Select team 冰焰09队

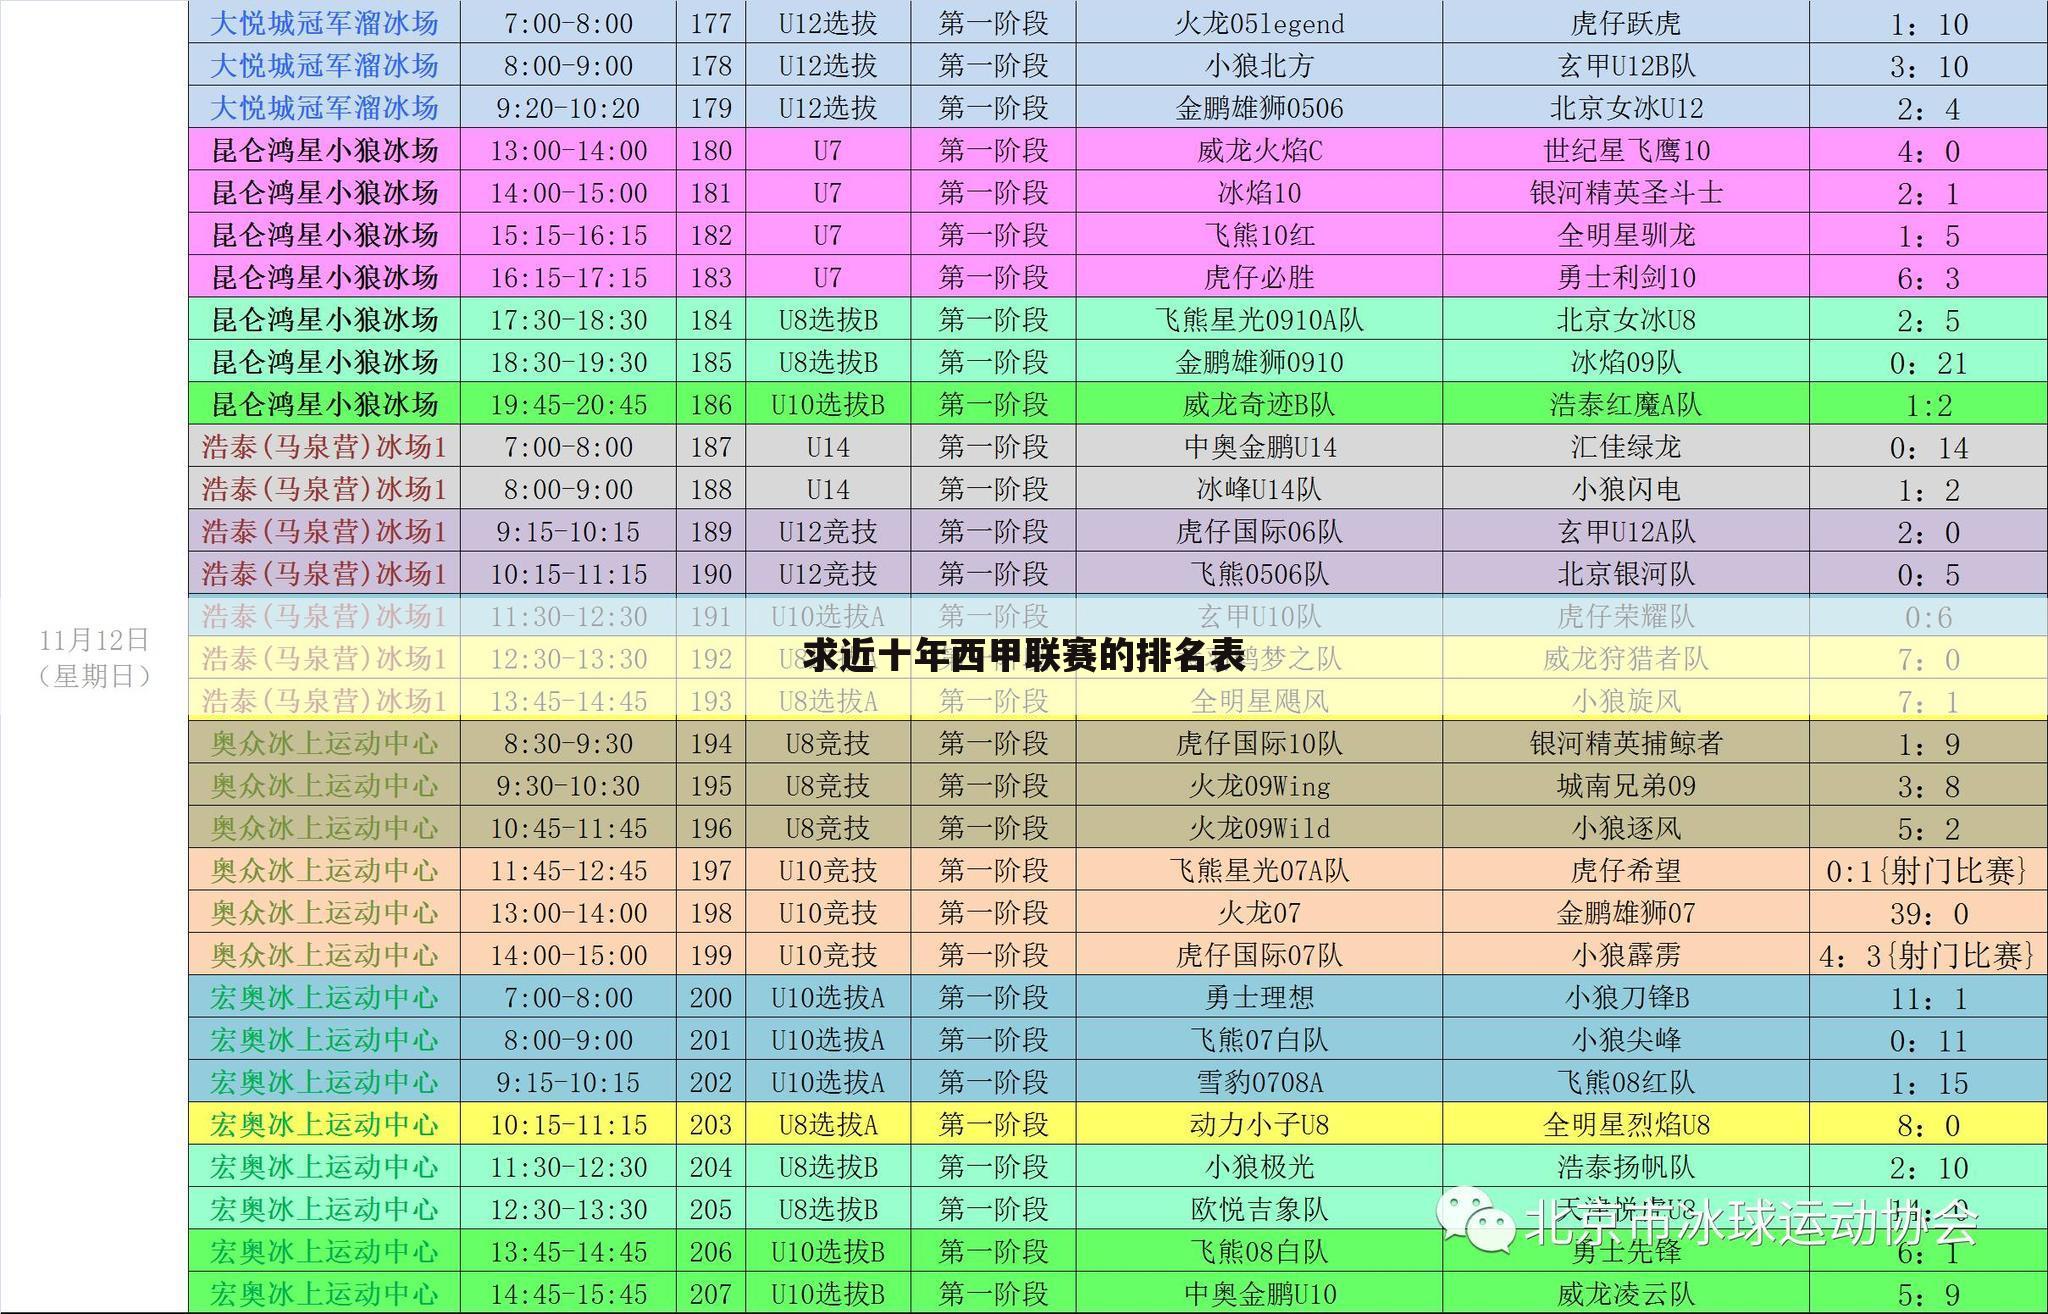(x=1626, y=362)
